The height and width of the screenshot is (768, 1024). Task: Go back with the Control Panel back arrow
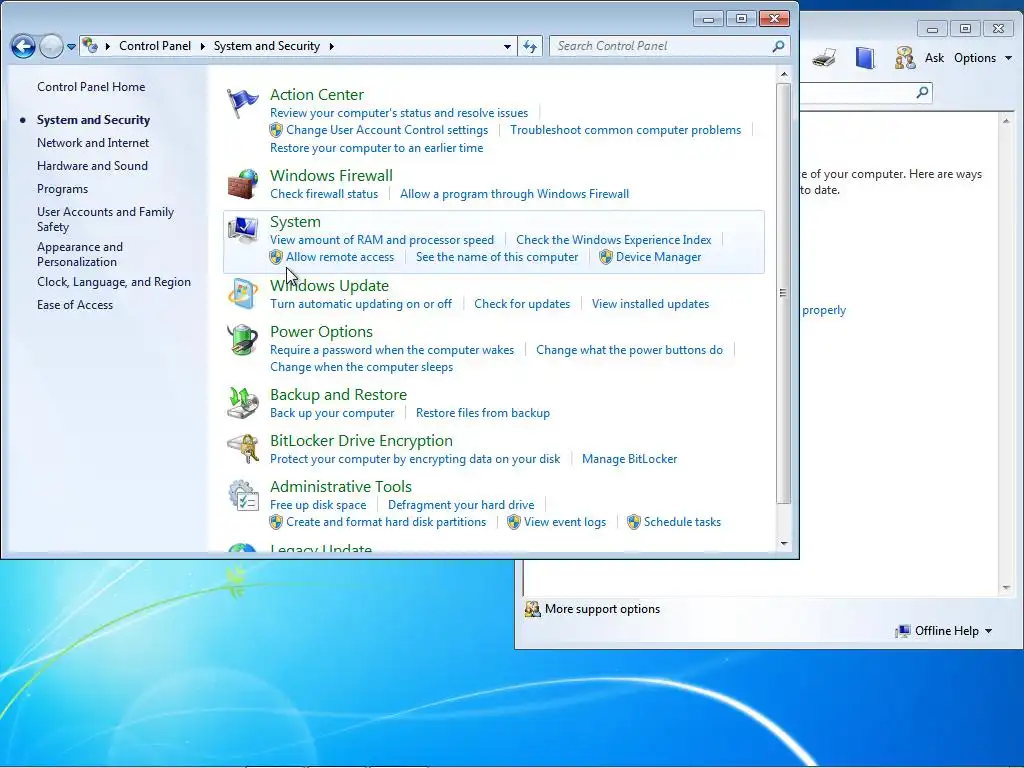click(x=23, y=46)
